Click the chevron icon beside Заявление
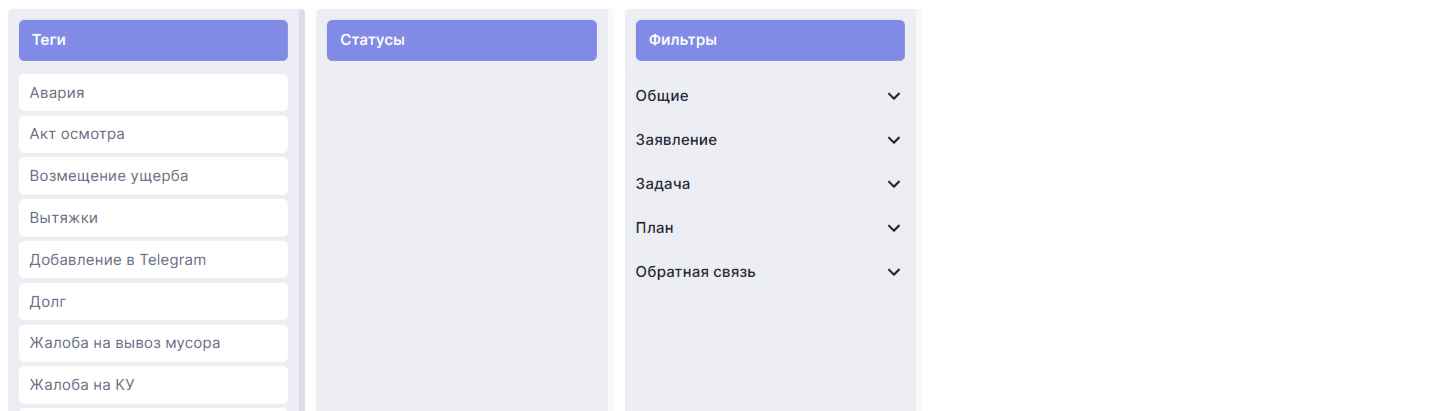1435x411 pixels. tap(894, 140)
